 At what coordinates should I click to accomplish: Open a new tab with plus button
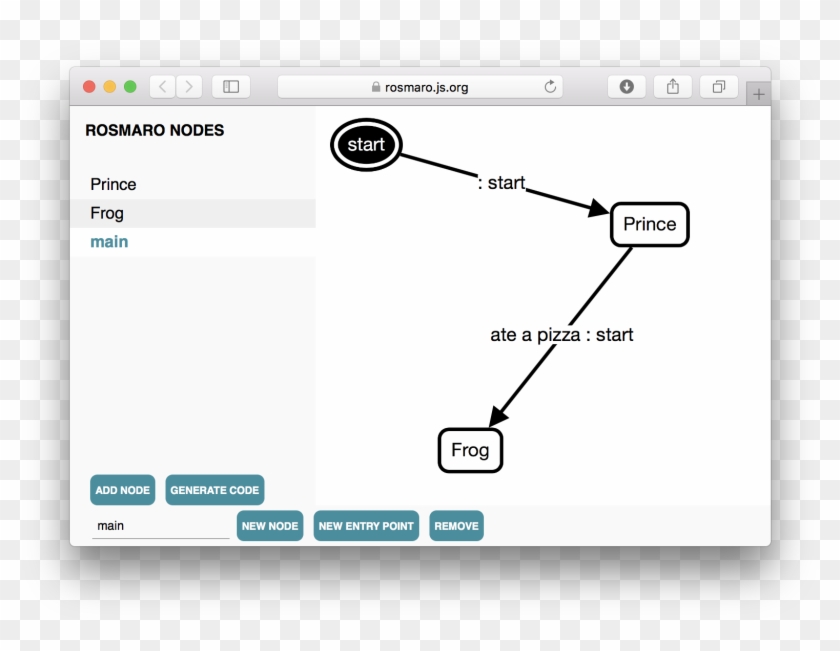point(758,94)
